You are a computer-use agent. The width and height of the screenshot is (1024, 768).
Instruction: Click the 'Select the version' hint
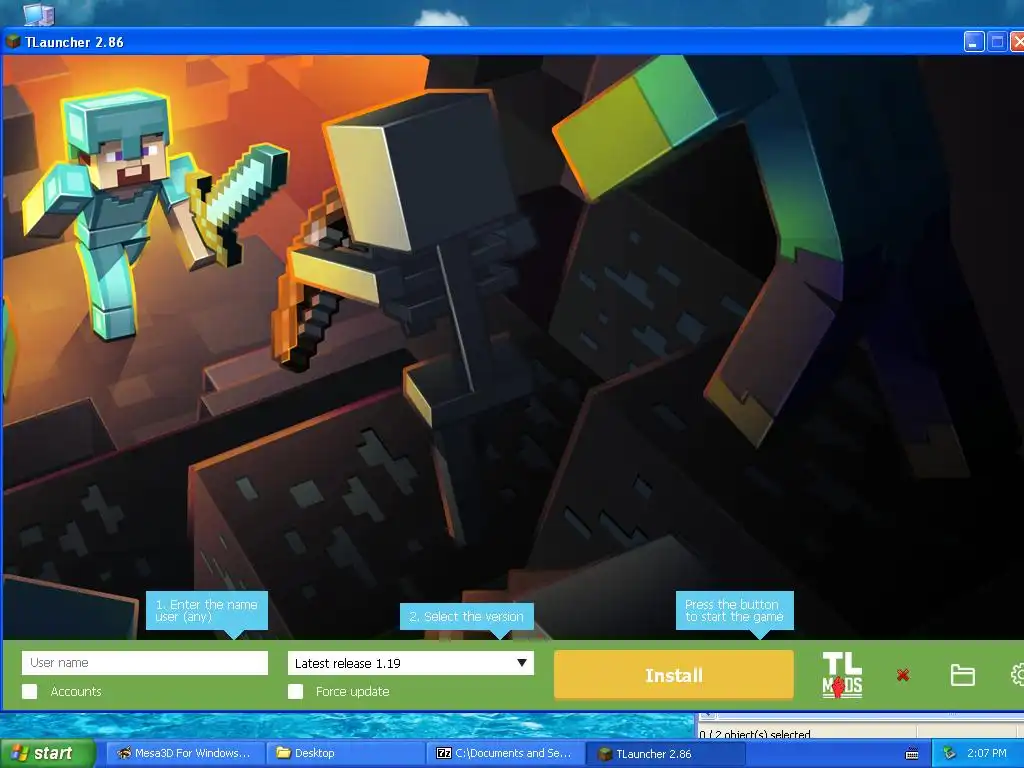tap(466, 616)
